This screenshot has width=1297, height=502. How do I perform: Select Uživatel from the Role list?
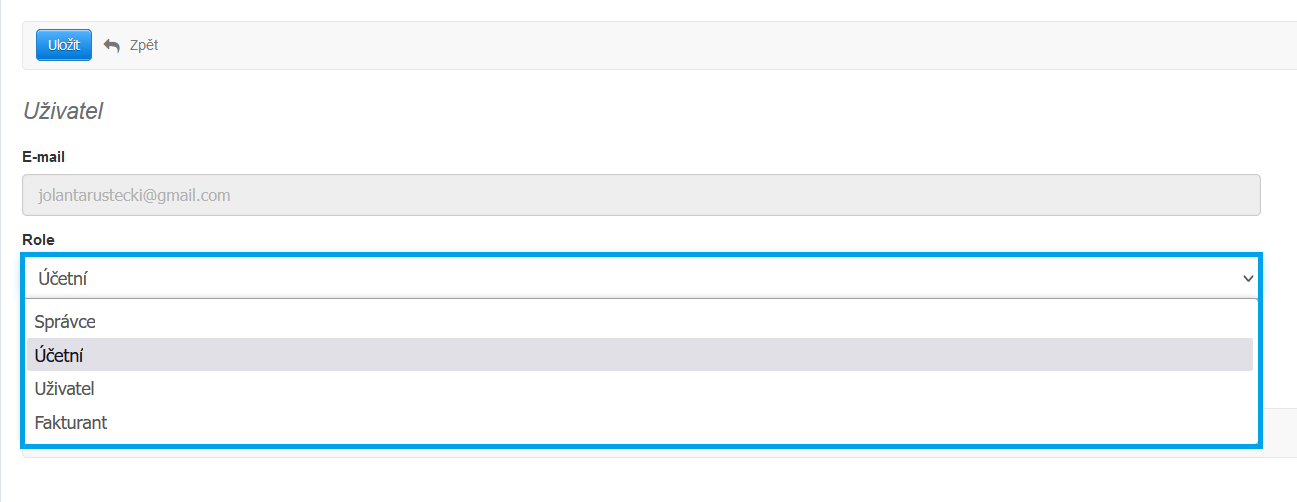(64, 389)
